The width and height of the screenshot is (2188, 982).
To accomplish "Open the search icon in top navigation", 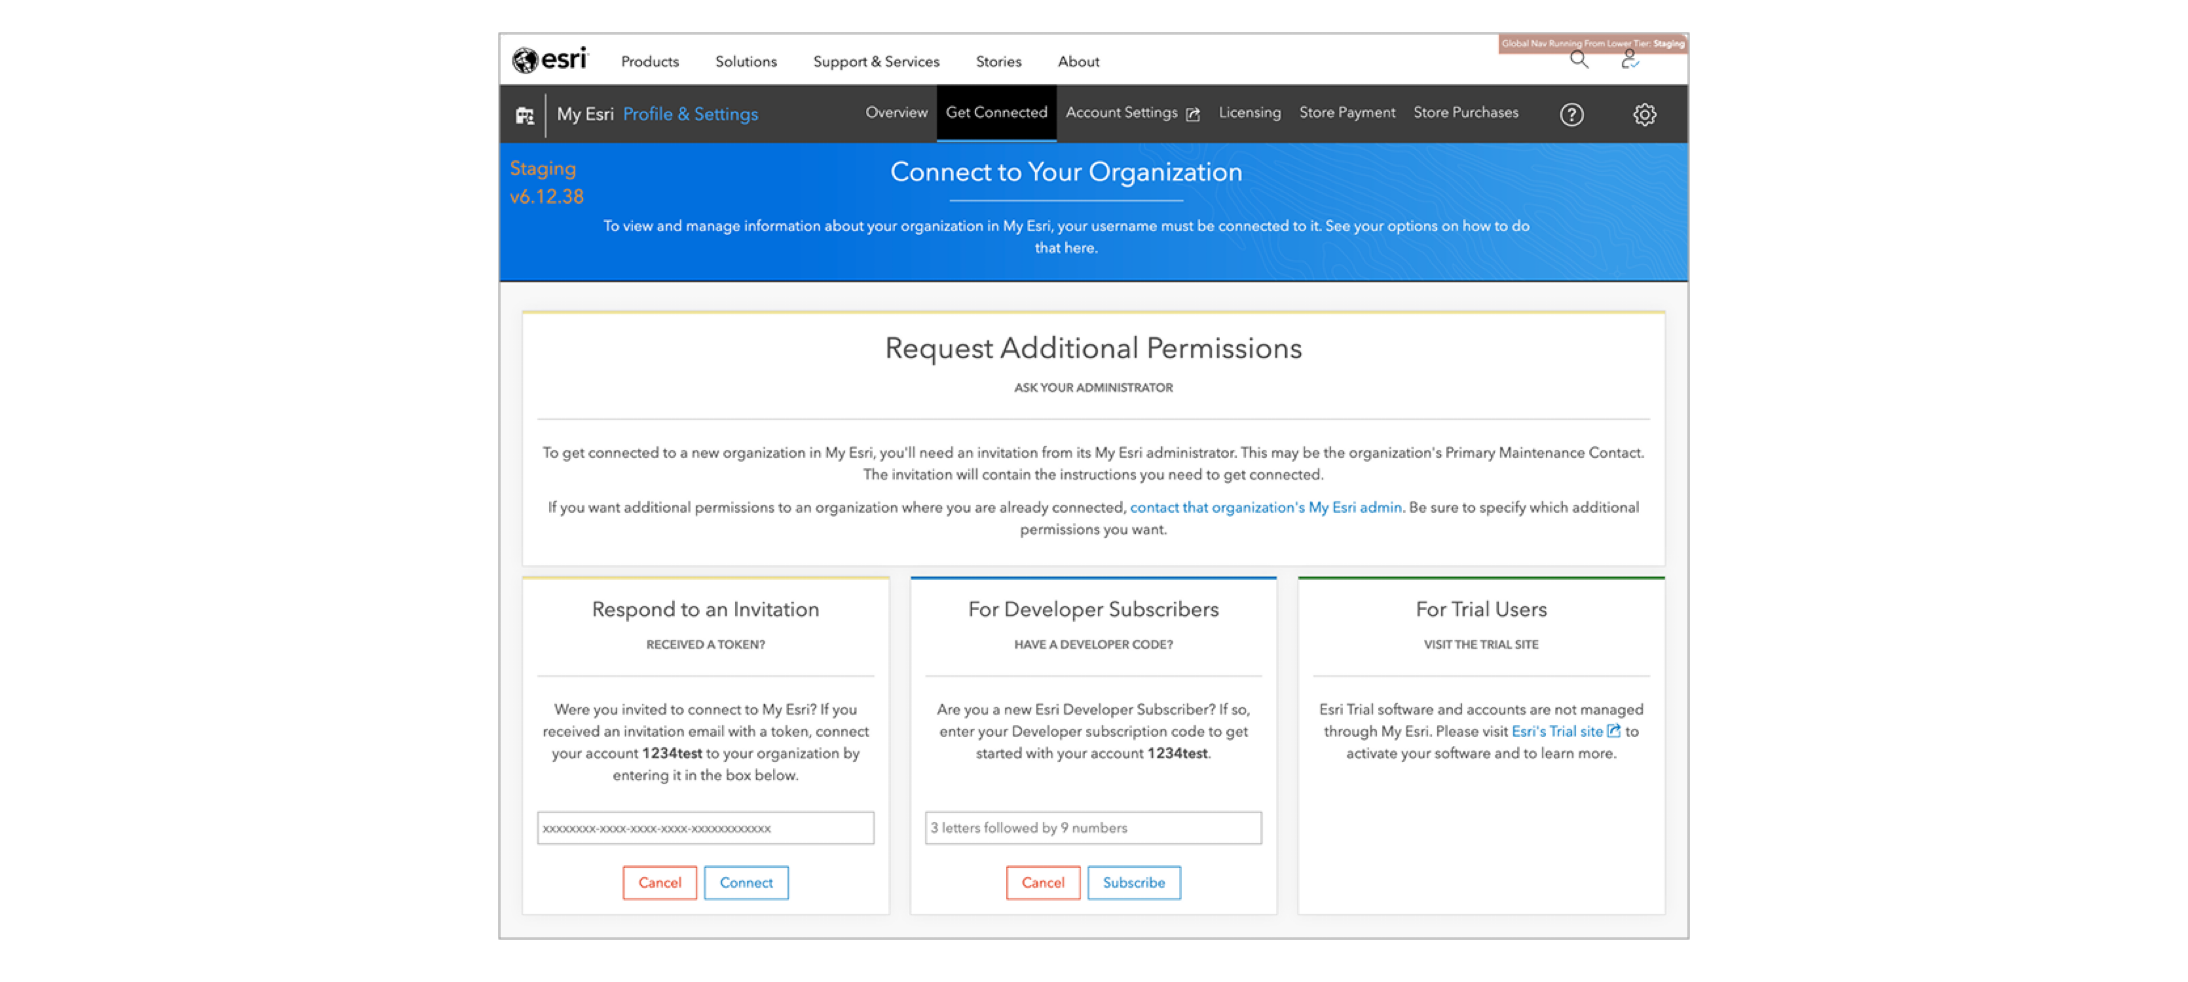I will (x=1579, y=60).
